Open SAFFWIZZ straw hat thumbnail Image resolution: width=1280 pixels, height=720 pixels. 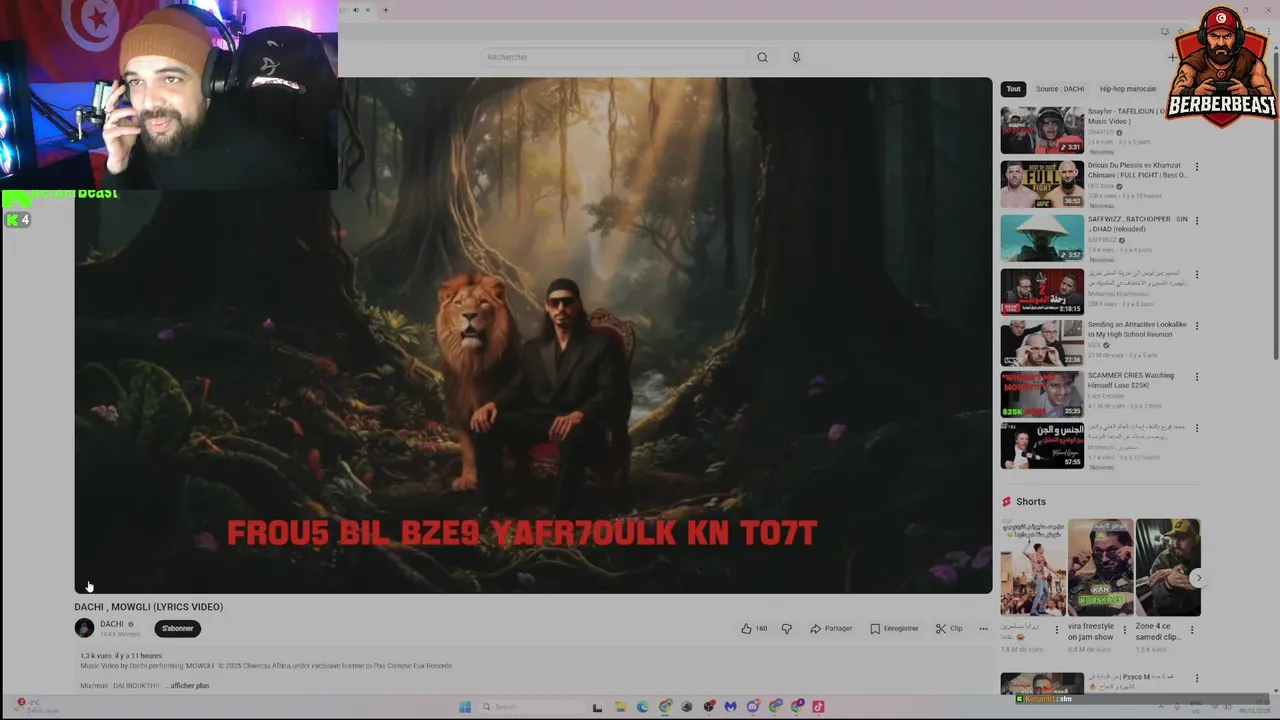pos(1042,238)
